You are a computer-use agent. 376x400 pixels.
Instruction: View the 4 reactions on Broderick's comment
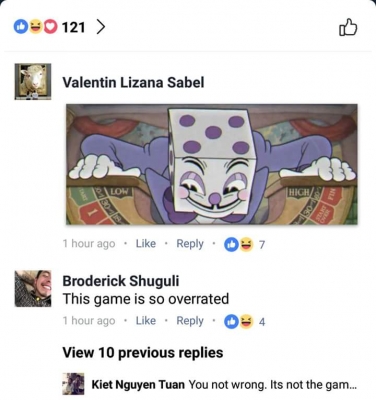pos(244,322)
